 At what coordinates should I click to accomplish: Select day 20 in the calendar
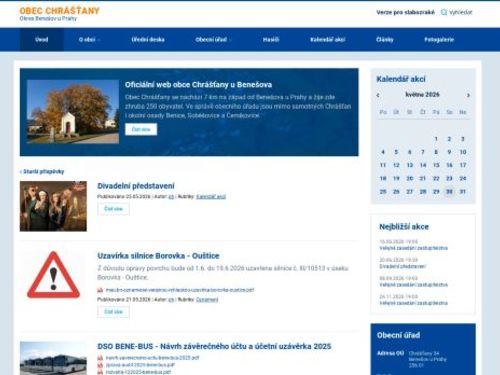click(410, 178)
